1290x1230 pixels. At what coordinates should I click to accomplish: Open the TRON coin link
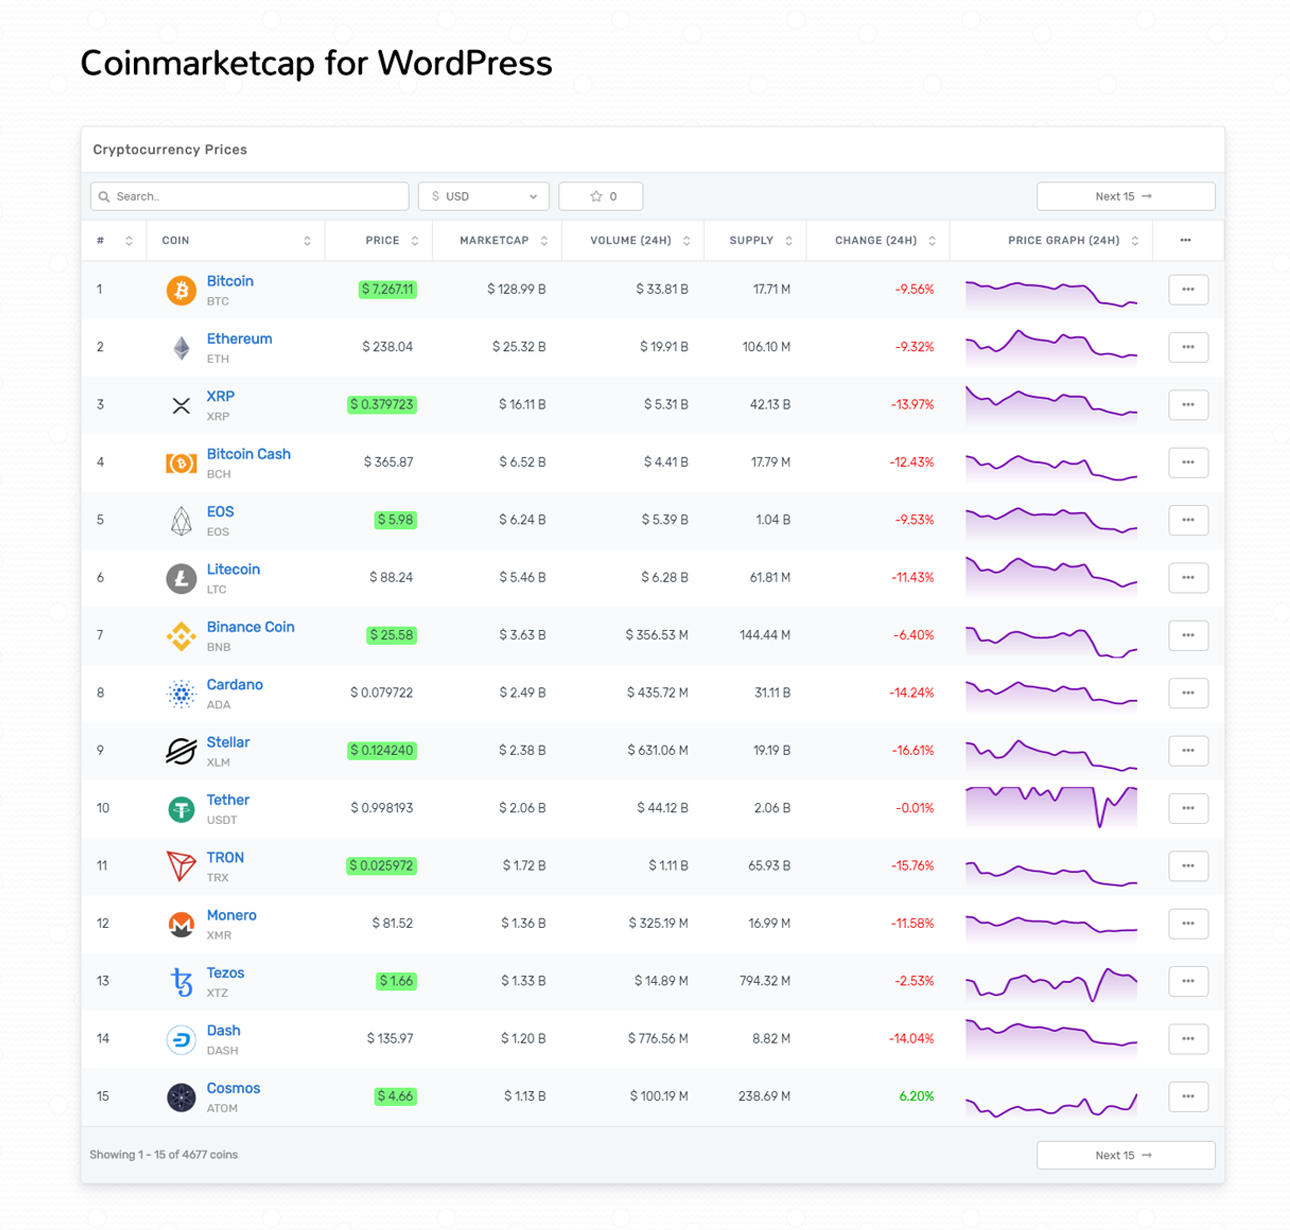[x=225, y=858]
